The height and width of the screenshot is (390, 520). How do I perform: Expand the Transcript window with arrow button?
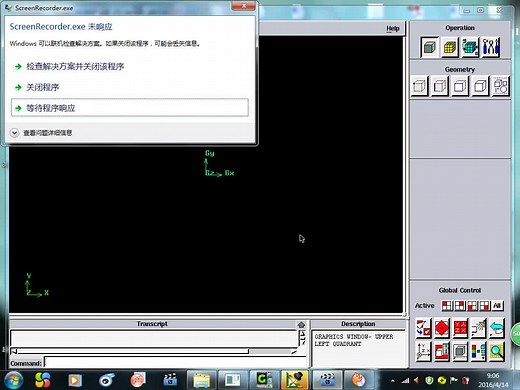[301, 324]
